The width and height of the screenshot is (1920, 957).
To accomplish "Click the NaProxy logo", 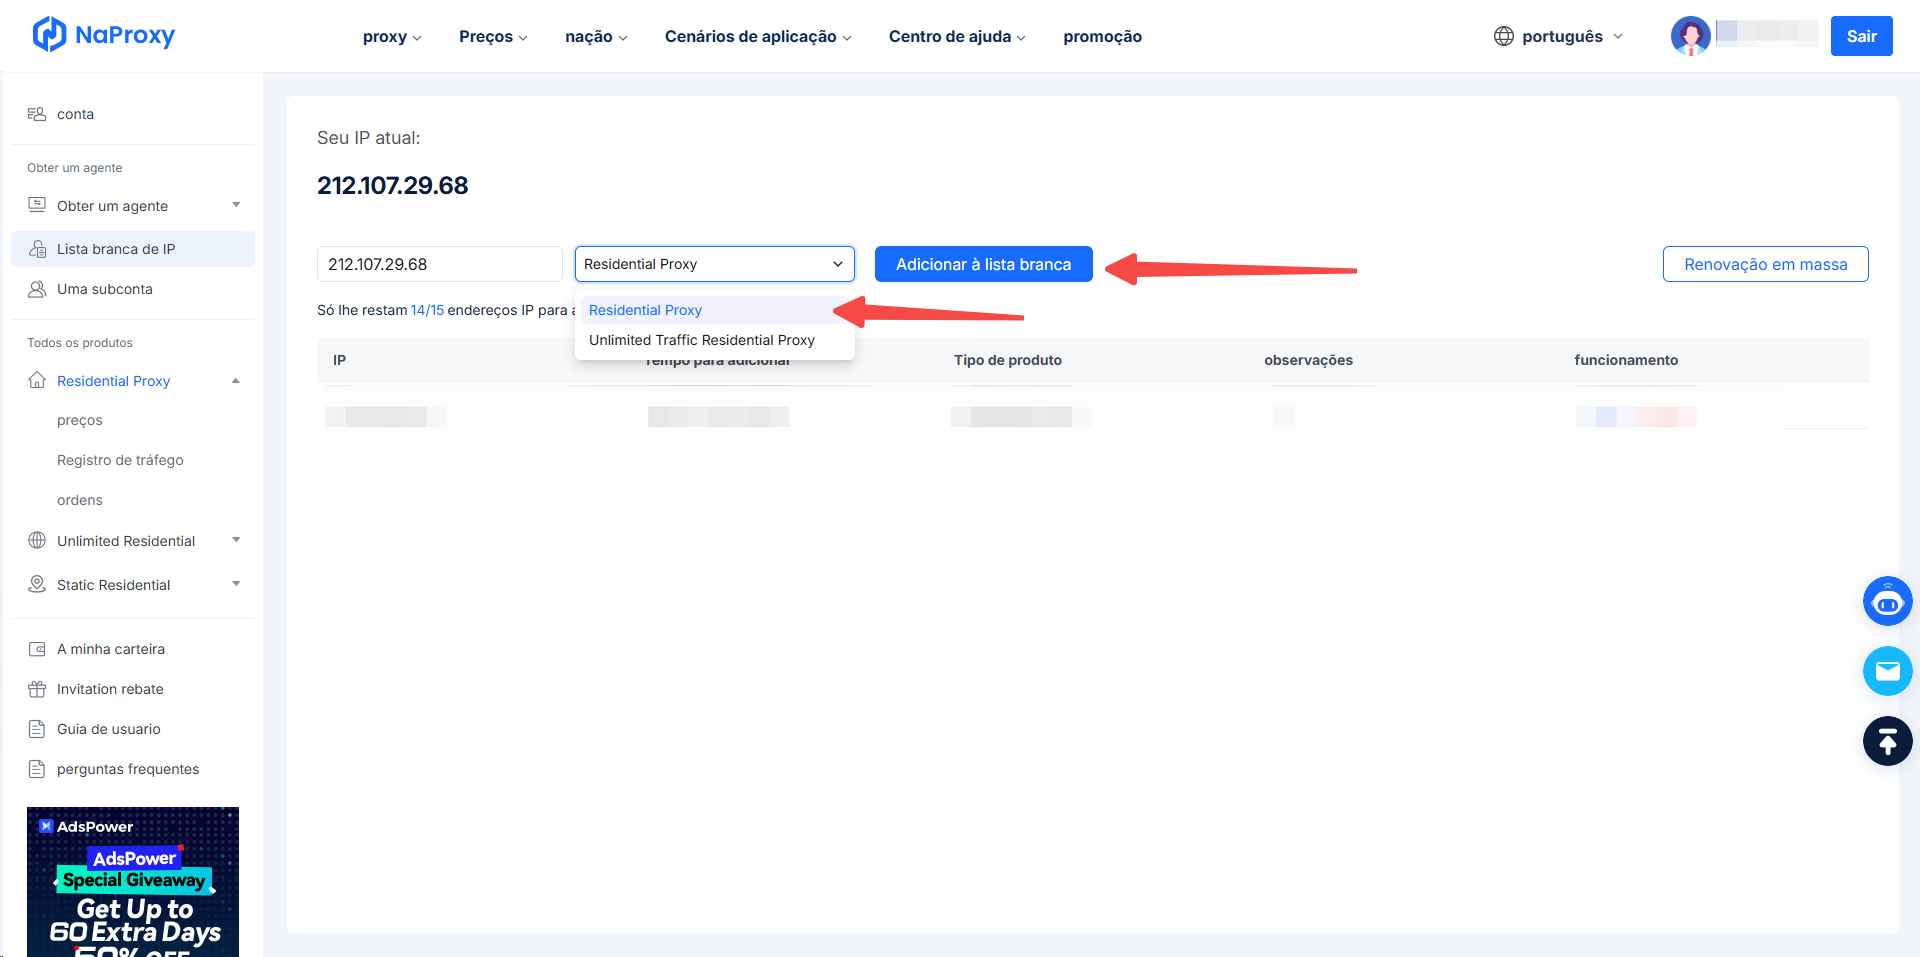I will coord(104,35).
